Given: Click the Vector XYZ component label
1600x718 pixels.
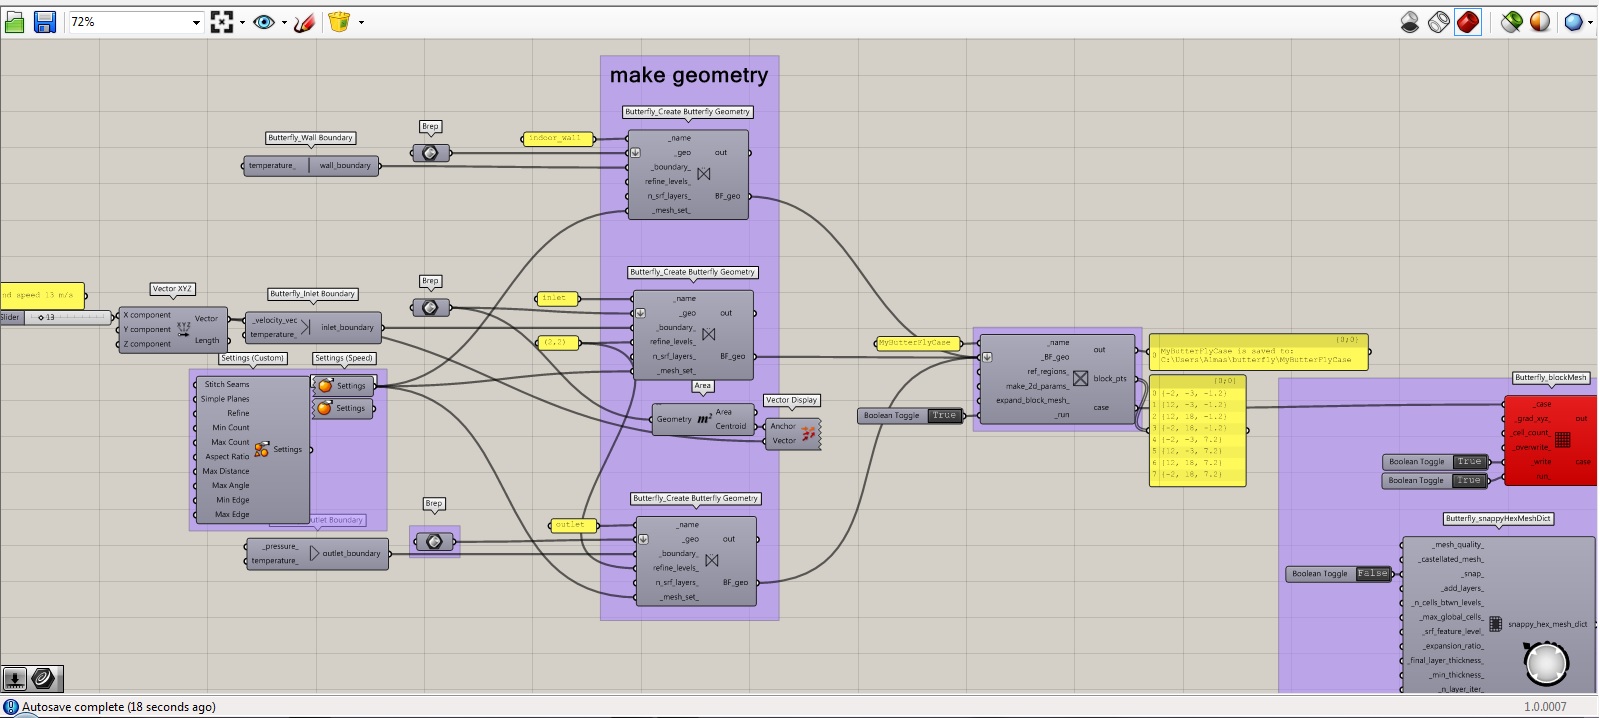Looking at the screenshot, I should tap(172, 289).
